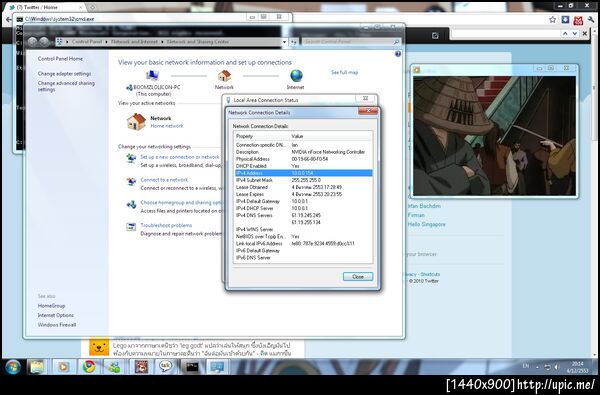
Task: Select the Twitter / Home browser tab
Action: point(45,7)
